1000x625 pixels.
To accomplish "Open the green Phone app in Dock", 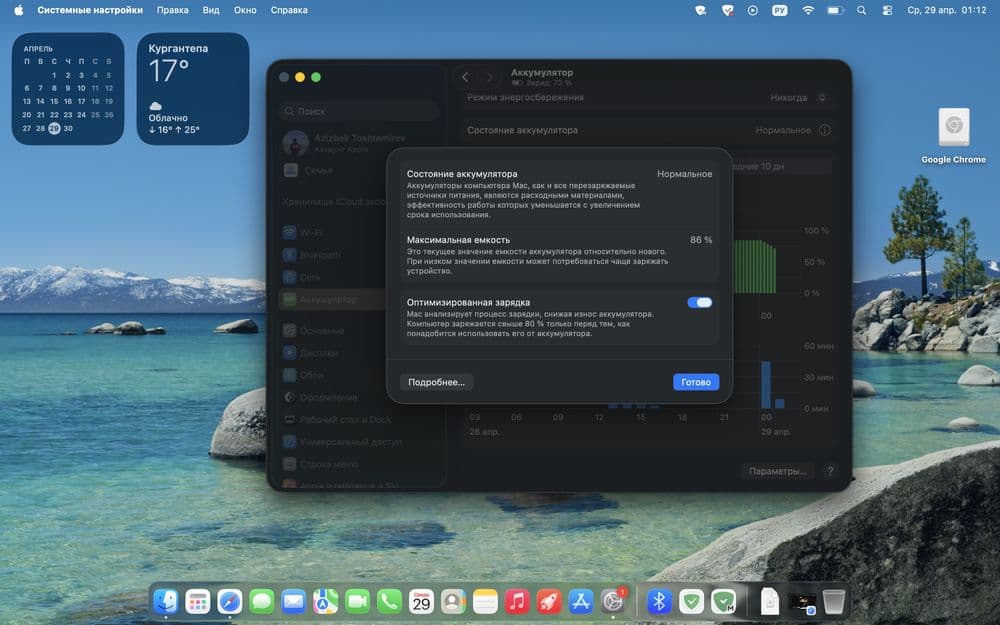I will tap(389, 601).
